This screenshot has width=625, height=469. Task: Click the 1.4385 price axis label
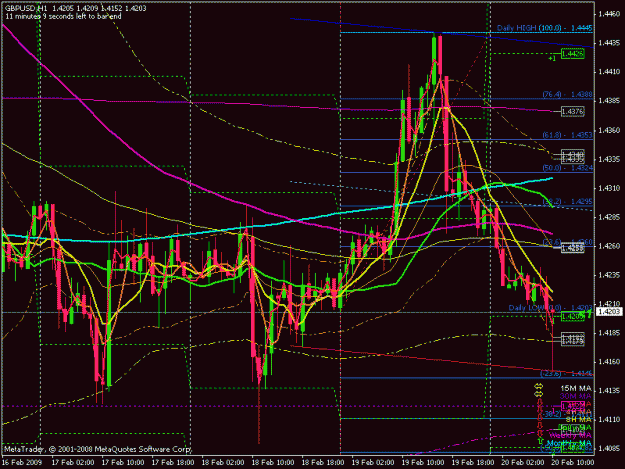[609, 101]
